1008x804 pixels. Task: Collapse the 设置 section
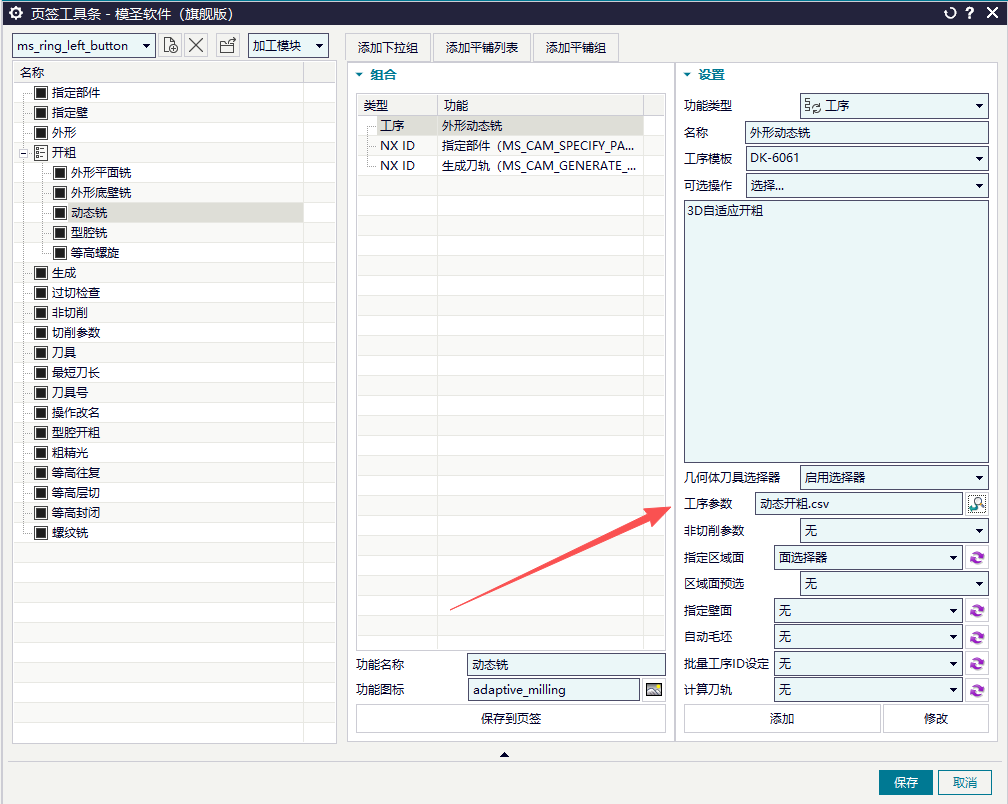click(x=687, y=75)
